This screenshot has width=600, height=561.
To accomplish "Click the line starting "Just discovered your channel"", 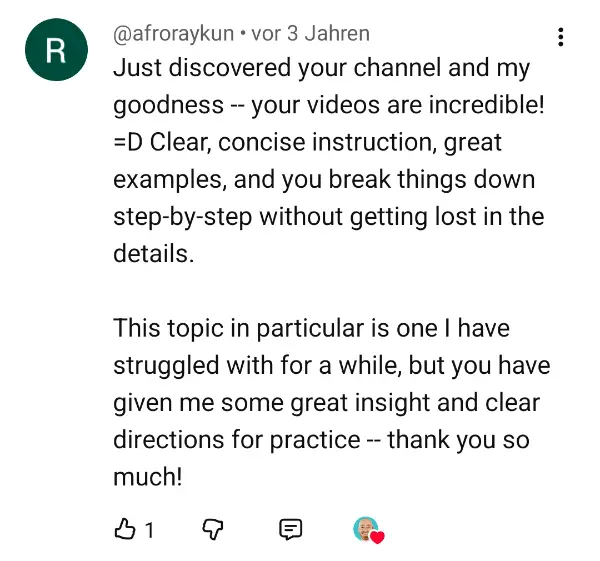I will pos(320,69).
